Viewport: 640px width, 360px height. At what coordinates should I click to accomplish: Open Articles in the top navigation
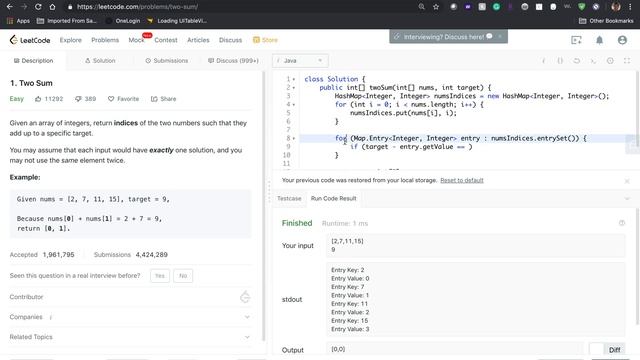point(198,40)
